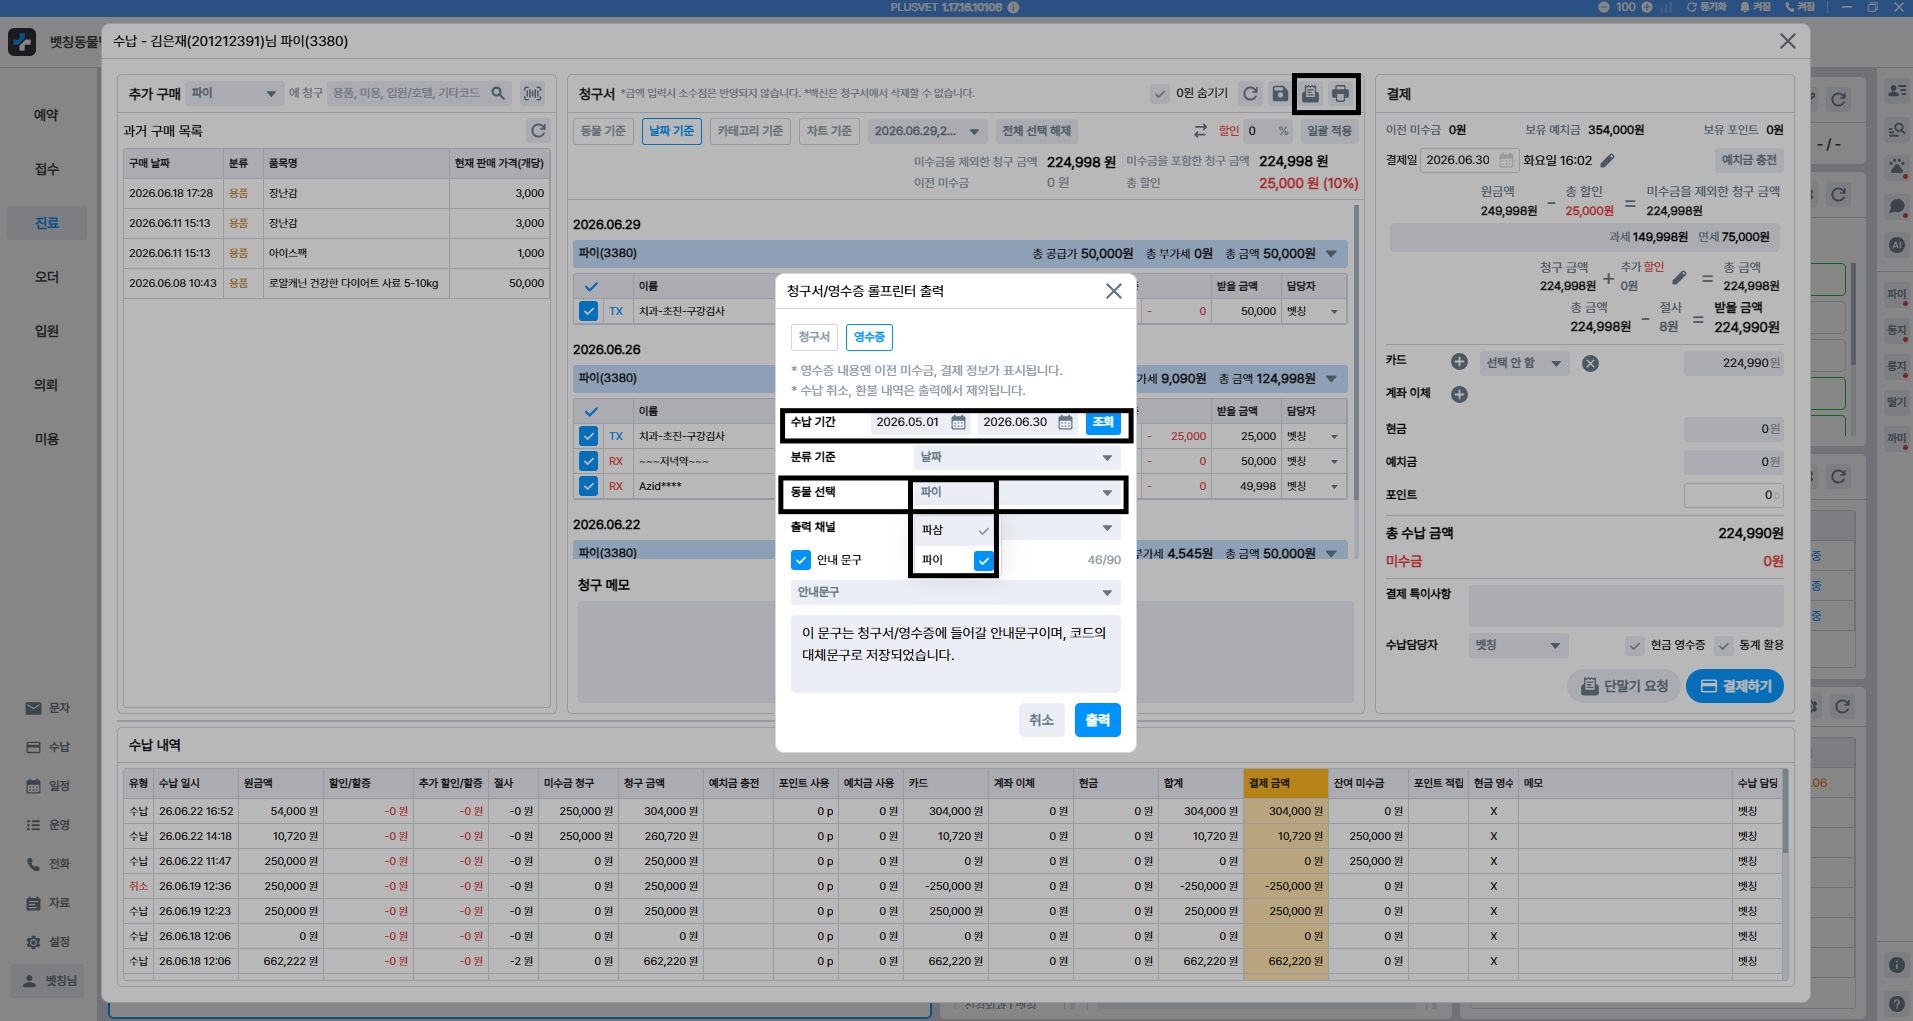
Task: Switch invoice view to 카테고리 기준
Action: point(750,131)
